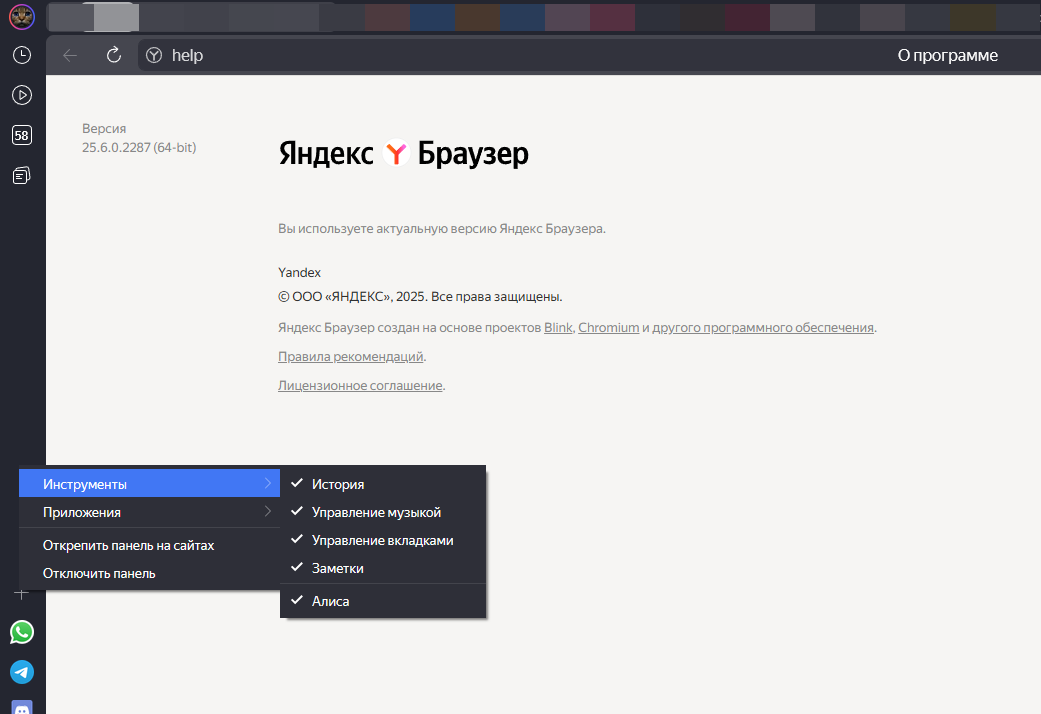This screenshot has width=1041, height=714.
Task: Follow the "Blink" link
Action: pyautogui.click(x=558, y=327)
